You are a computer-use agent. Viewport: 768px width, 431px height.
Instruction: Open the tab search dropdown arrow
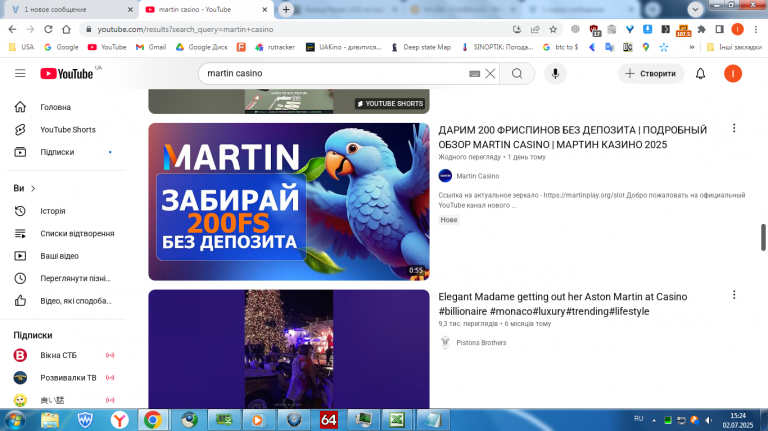(695, 9)
